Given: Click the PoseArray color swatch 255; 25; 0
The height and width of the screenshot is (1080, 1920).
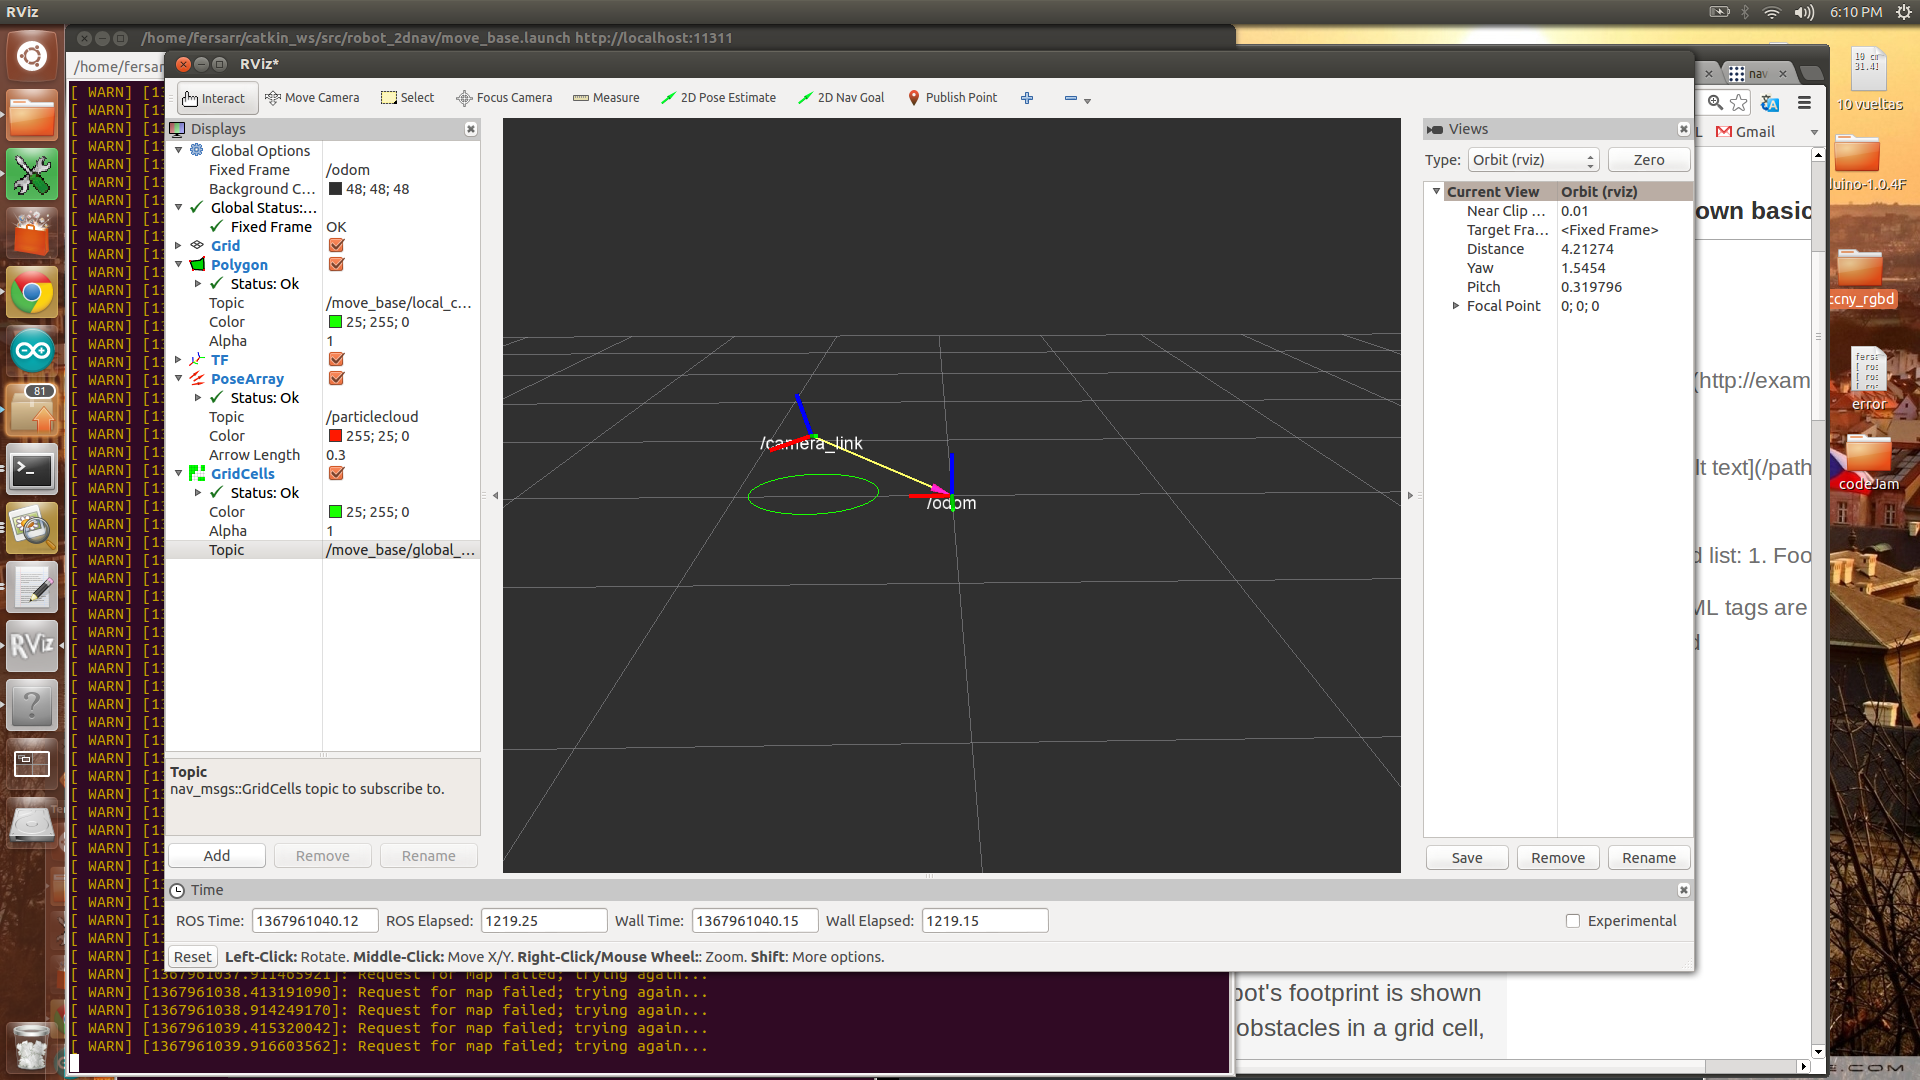Looking at the screenshot, I should pos(336,436).
